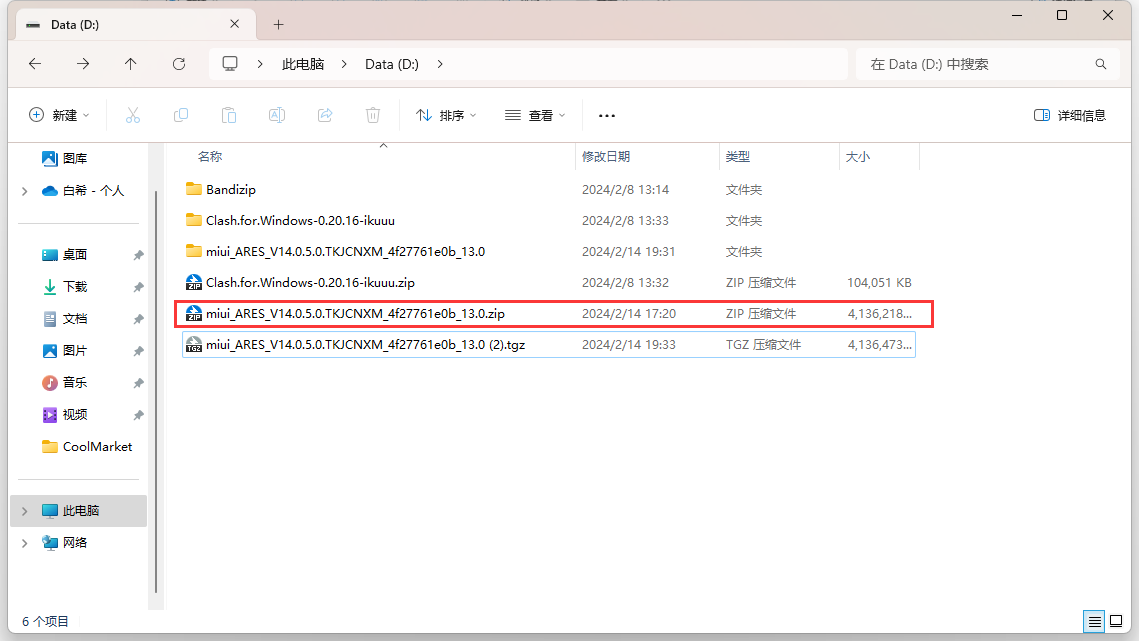Select Data (D:) in the address breadcrumb
The image size is (1139, 641).
coord(392,64)
